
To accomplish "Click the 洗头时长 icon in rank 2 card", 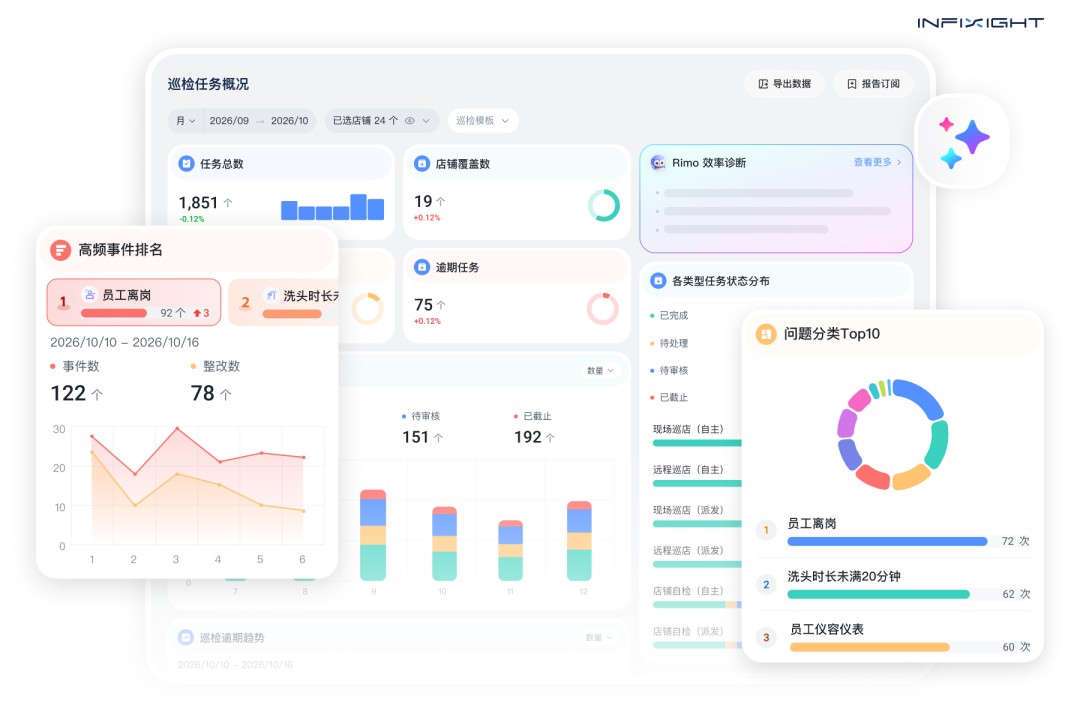I will tap(271, 295).
